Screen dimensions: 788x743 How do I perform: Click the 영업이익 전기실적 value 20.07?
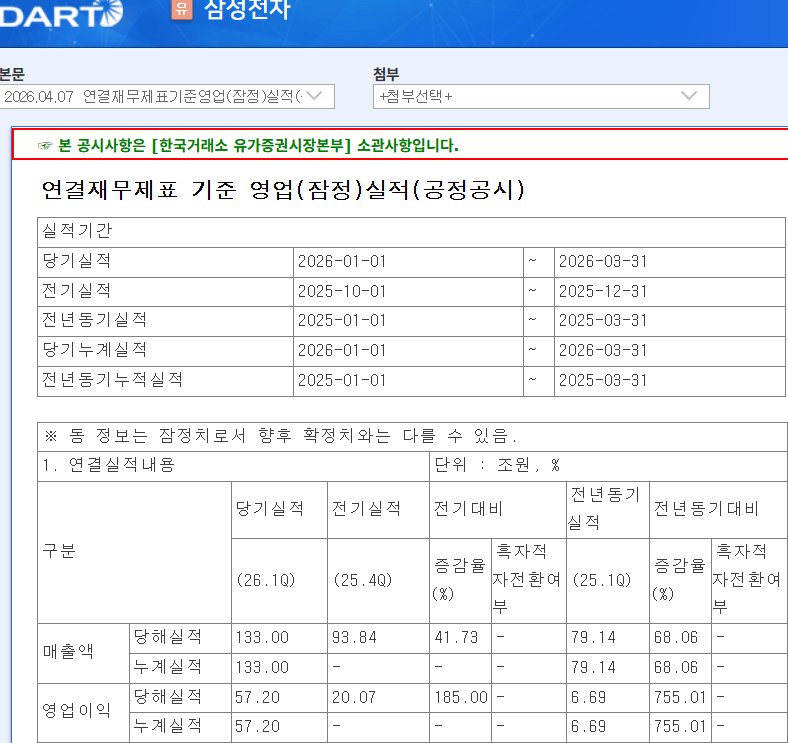[x=354, y=697]
